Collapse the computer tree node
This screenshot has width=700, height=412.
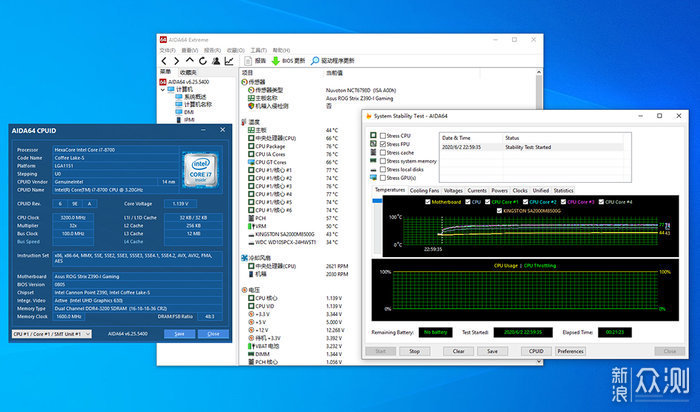[x=162, y=90]
